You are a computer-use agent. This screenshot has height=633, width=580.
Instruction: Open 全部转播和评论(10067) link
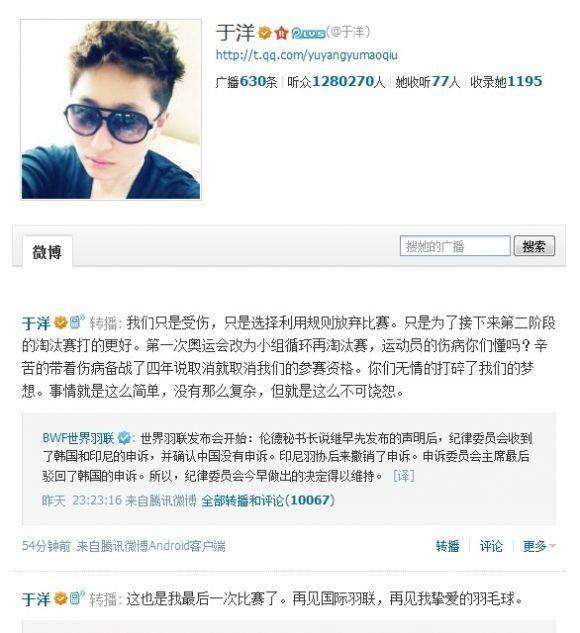pos(268,501)
